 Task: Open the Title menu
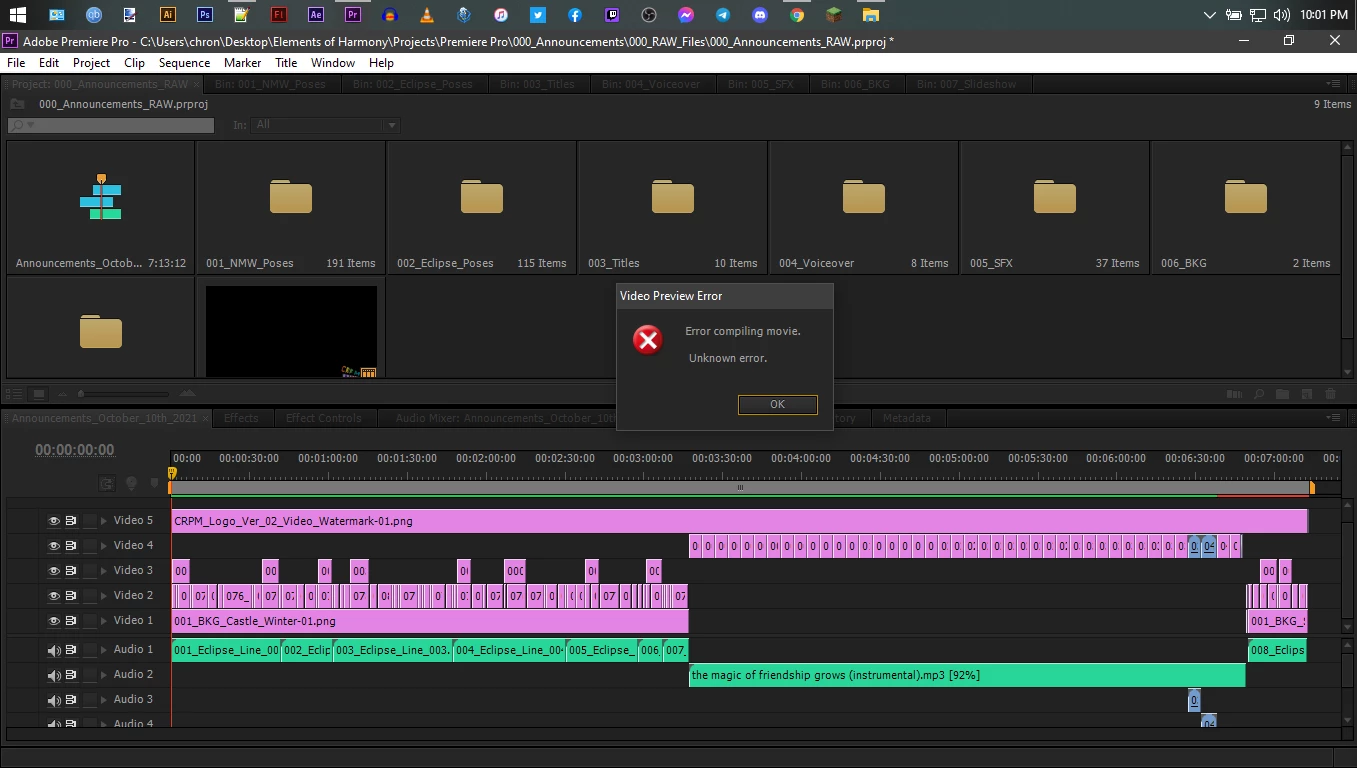pos(286,62)
